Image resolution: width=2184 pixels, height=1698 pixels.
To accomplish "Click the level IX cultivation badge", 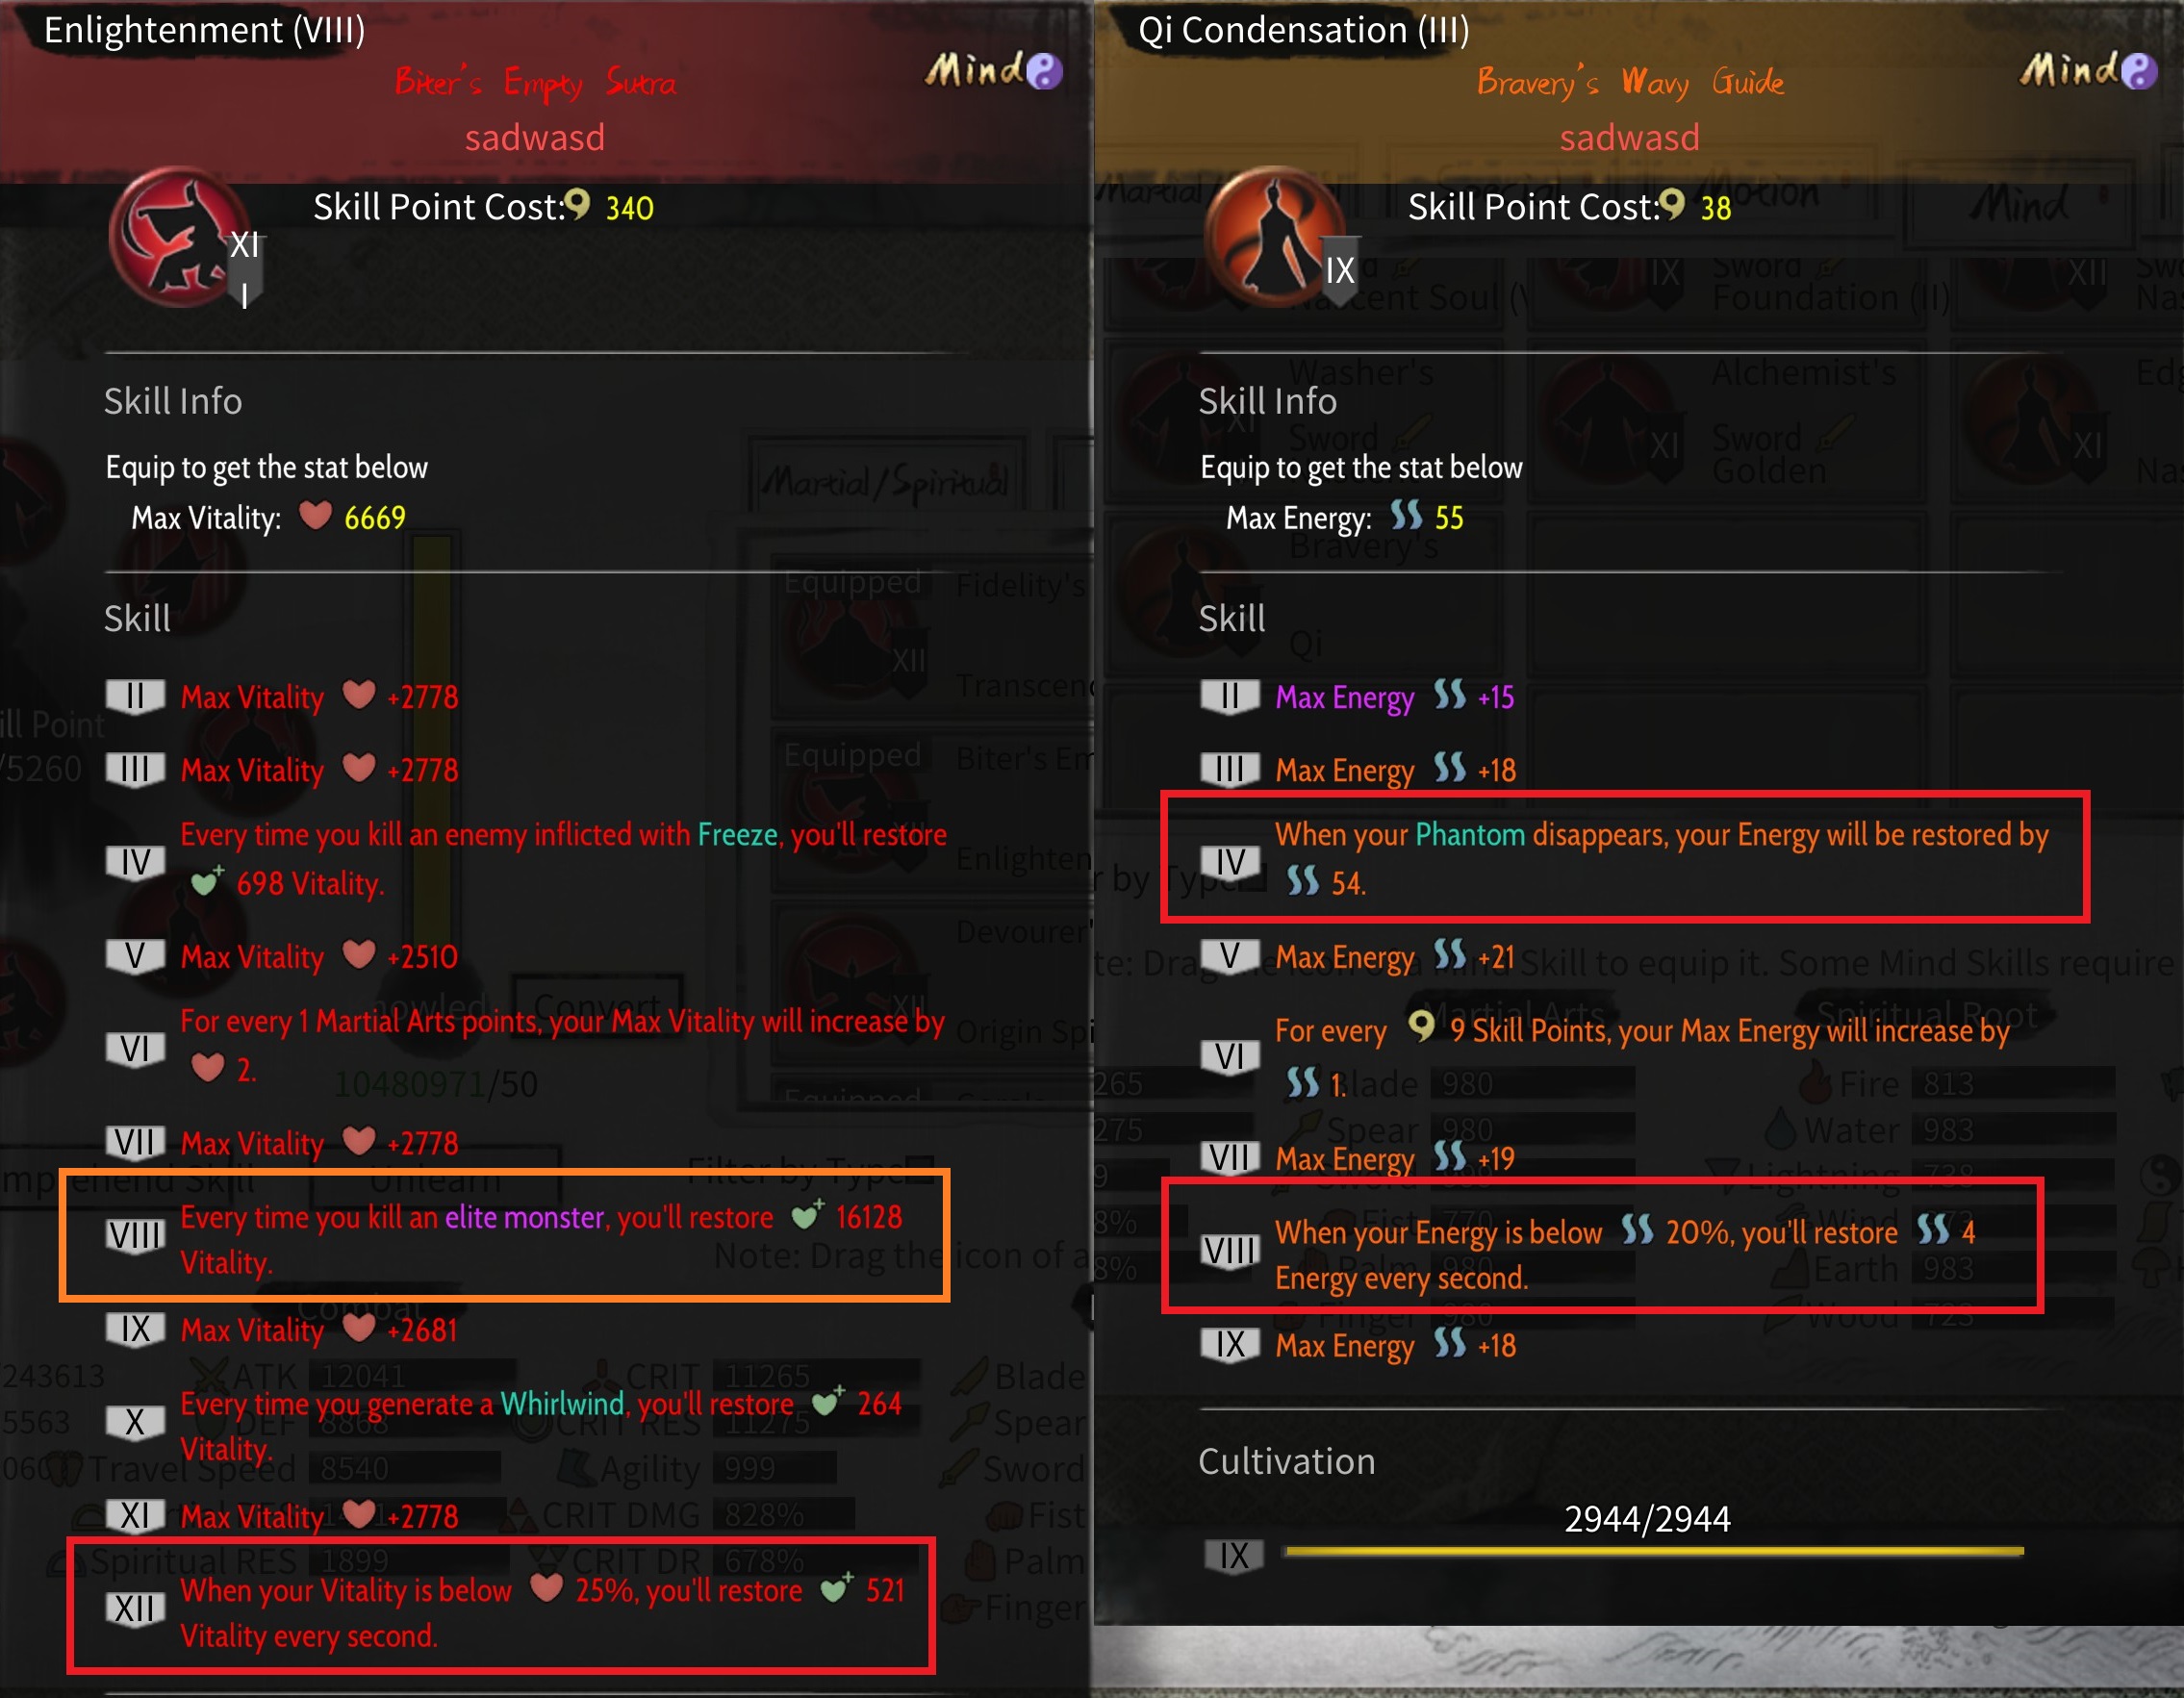I will 1234,1556.
